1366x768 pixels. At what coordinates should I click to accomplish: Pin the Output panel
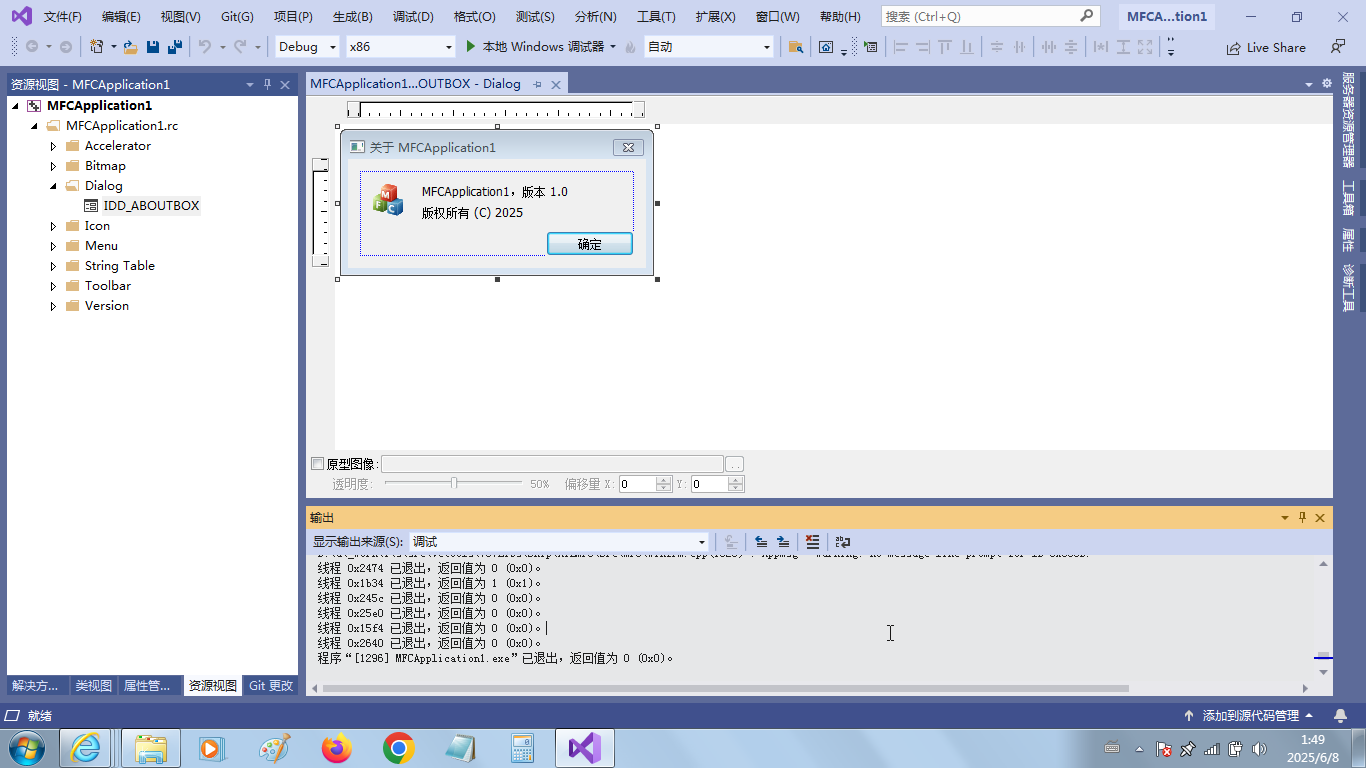pos(1302,518)
